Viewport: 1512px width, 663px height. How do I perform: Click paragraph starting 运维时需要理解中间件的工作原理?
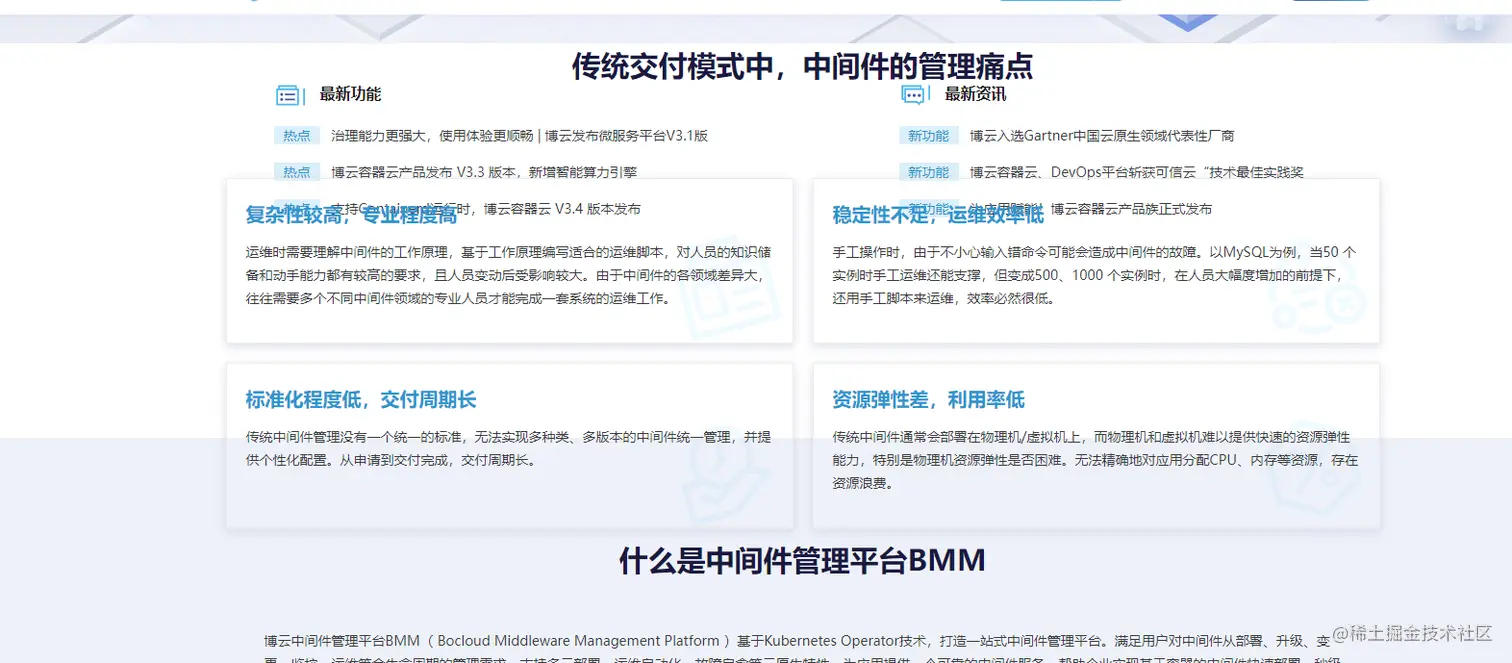[x=508, y=275]
